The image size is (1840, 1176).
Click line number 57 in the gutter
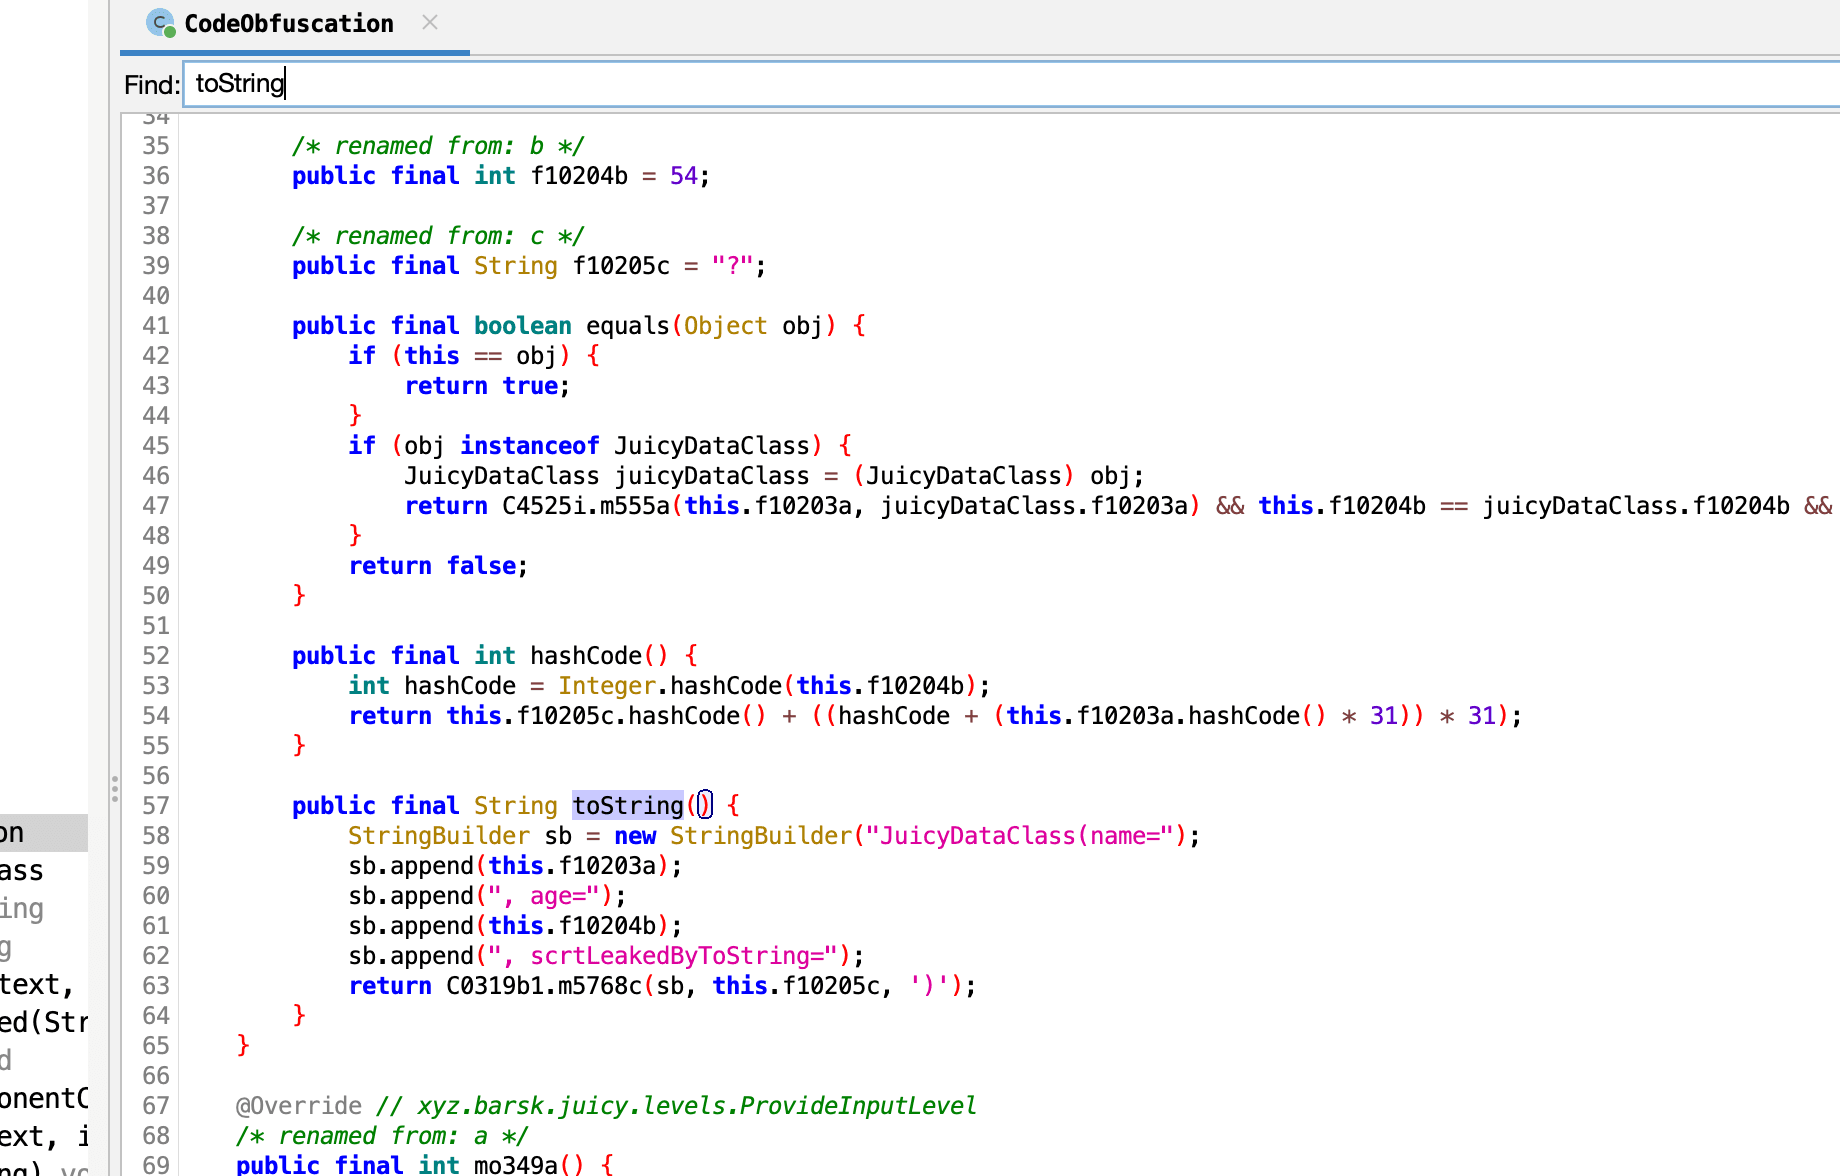coord(156,805)
